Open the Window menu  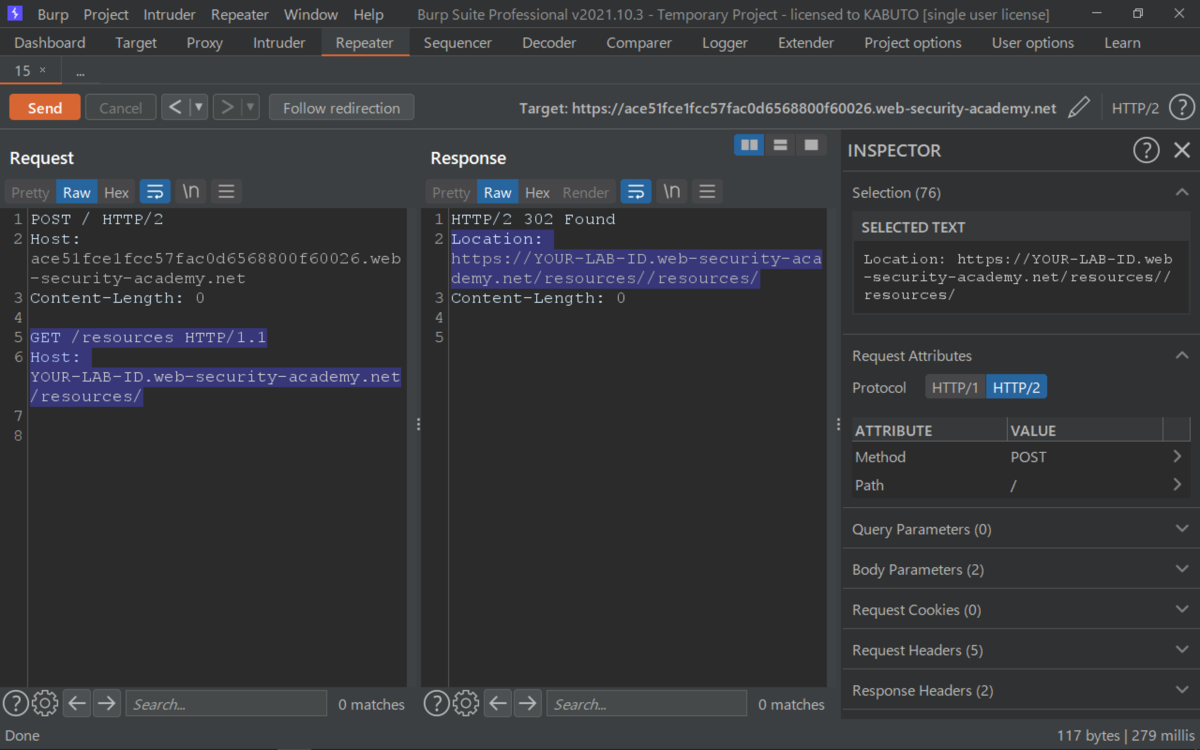click(311, 15)
